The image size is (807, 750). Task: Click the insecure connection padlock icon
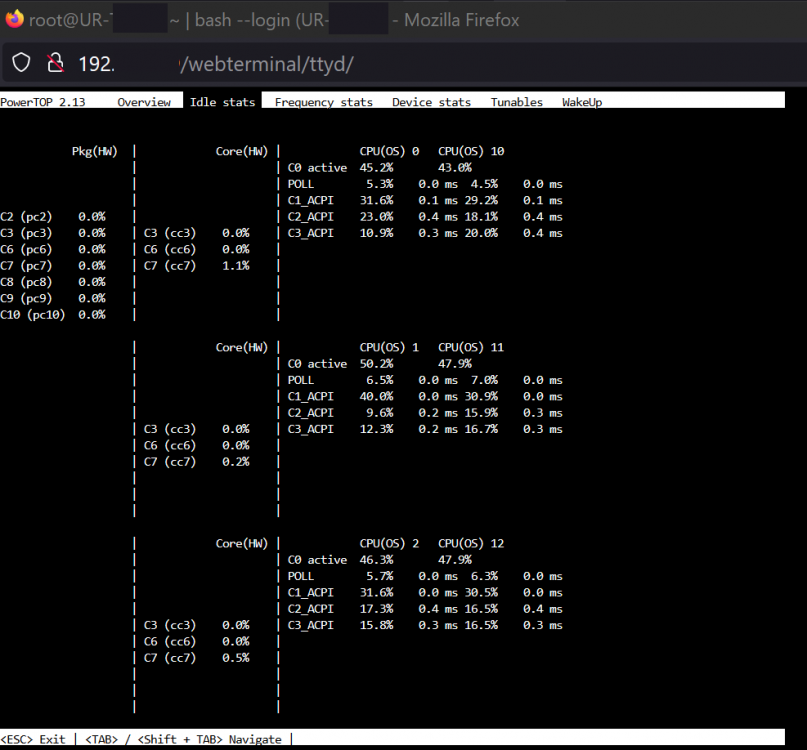(x=55, y=63)
